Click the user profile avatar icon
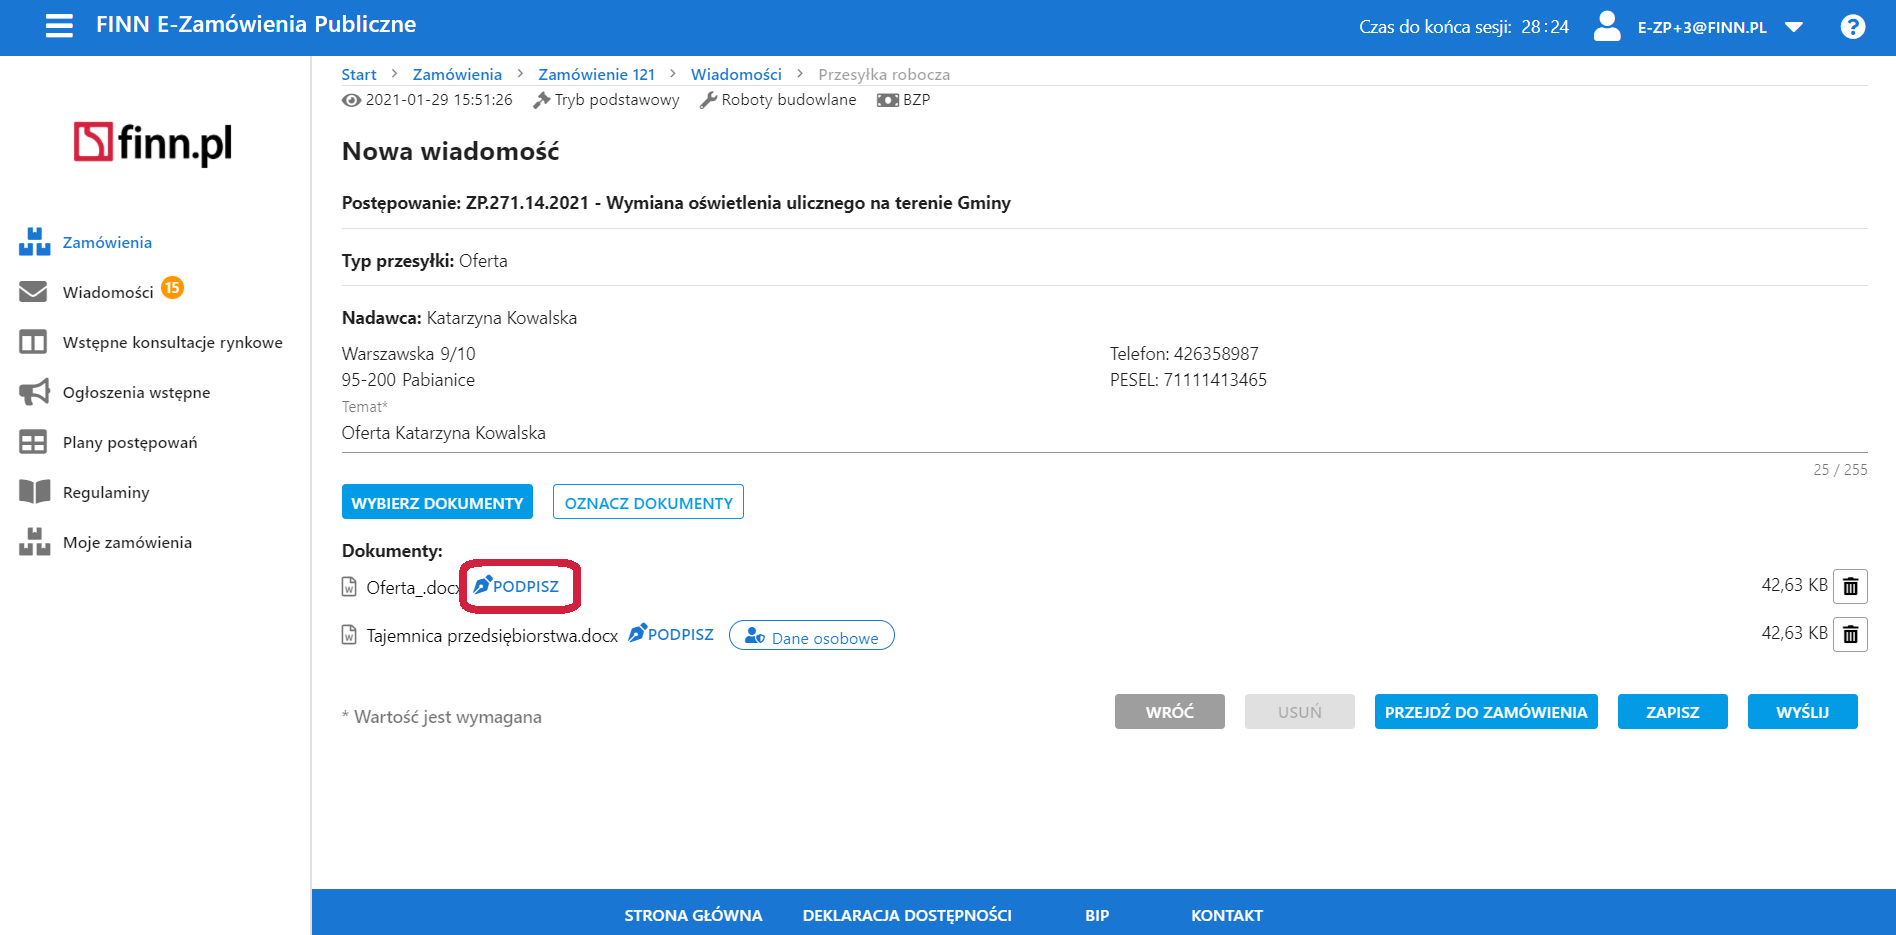The height and width of the screenshot is (935, 1896). 1607,26
